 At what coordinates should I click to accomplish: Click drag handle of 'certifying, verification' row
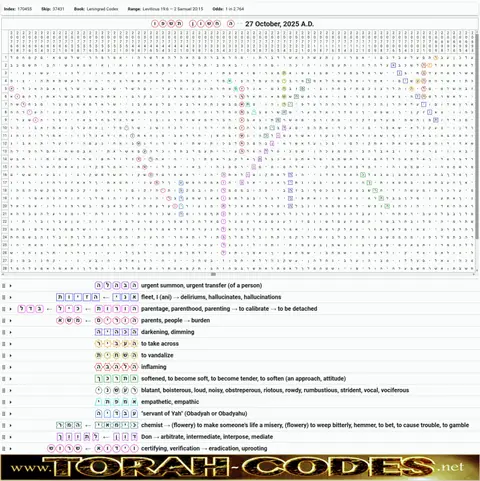4,449
